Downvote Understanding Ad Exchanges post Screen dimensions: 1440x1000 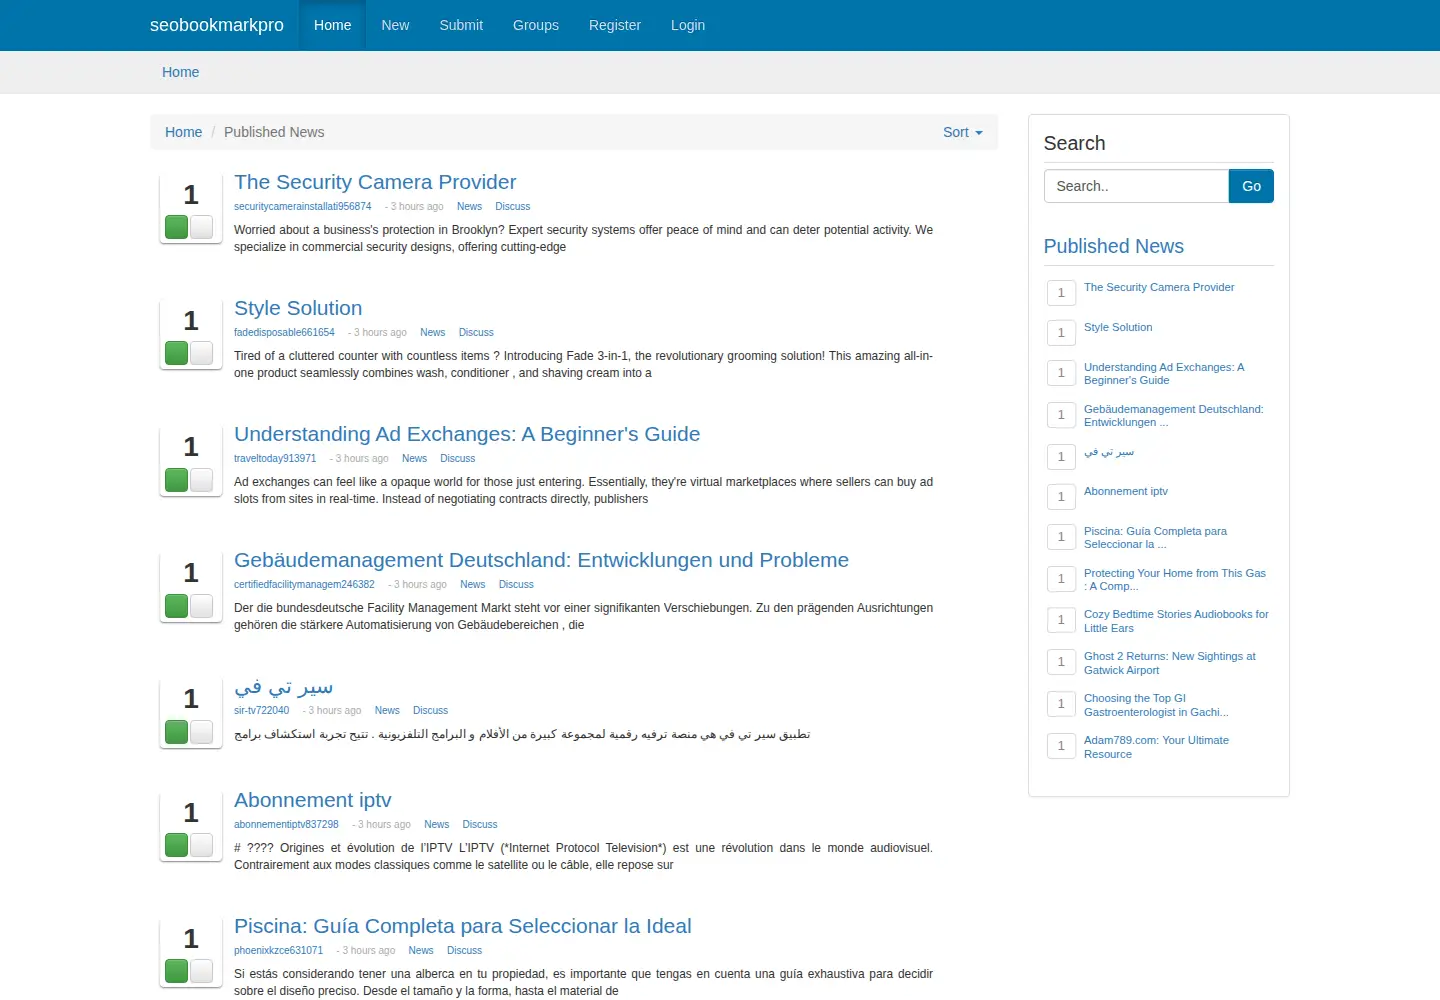(x=201, y=479)
